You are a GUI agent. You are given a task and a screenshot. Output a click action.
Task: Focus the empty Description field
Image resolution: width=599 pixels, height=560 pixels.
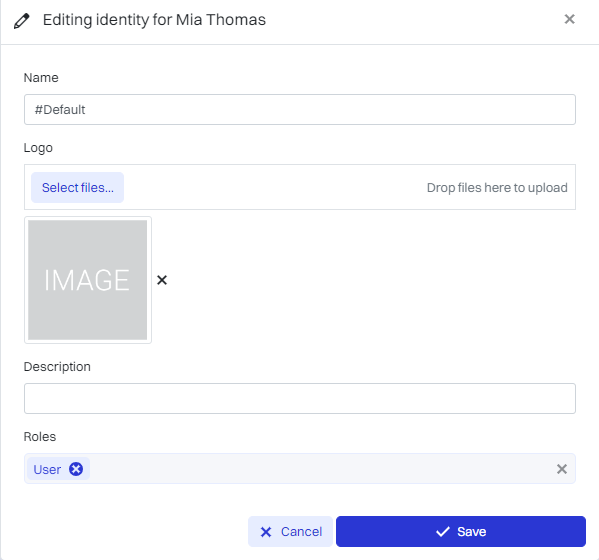[x=300, y=398]
